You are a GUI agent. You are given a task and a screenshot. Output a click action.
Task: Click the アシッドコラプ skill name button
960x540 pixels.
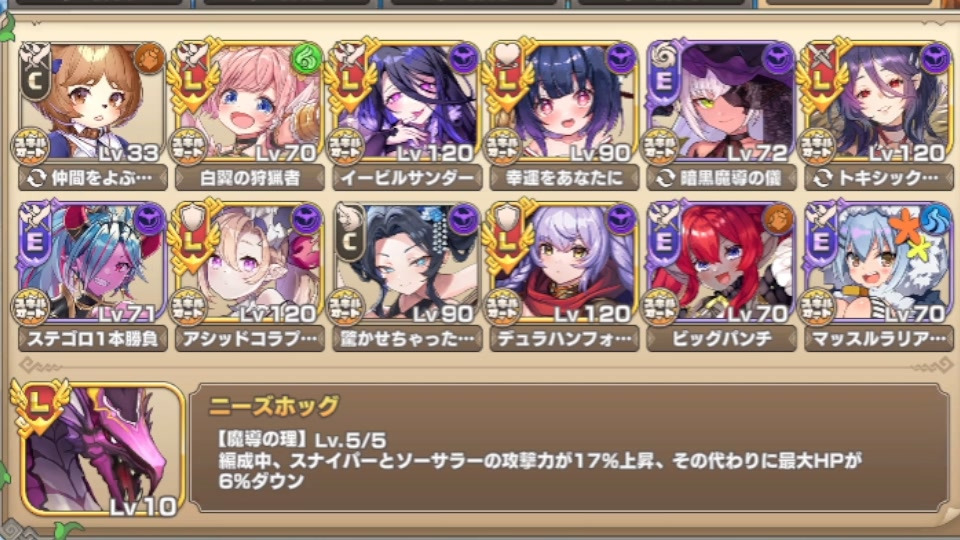(250, 339)
